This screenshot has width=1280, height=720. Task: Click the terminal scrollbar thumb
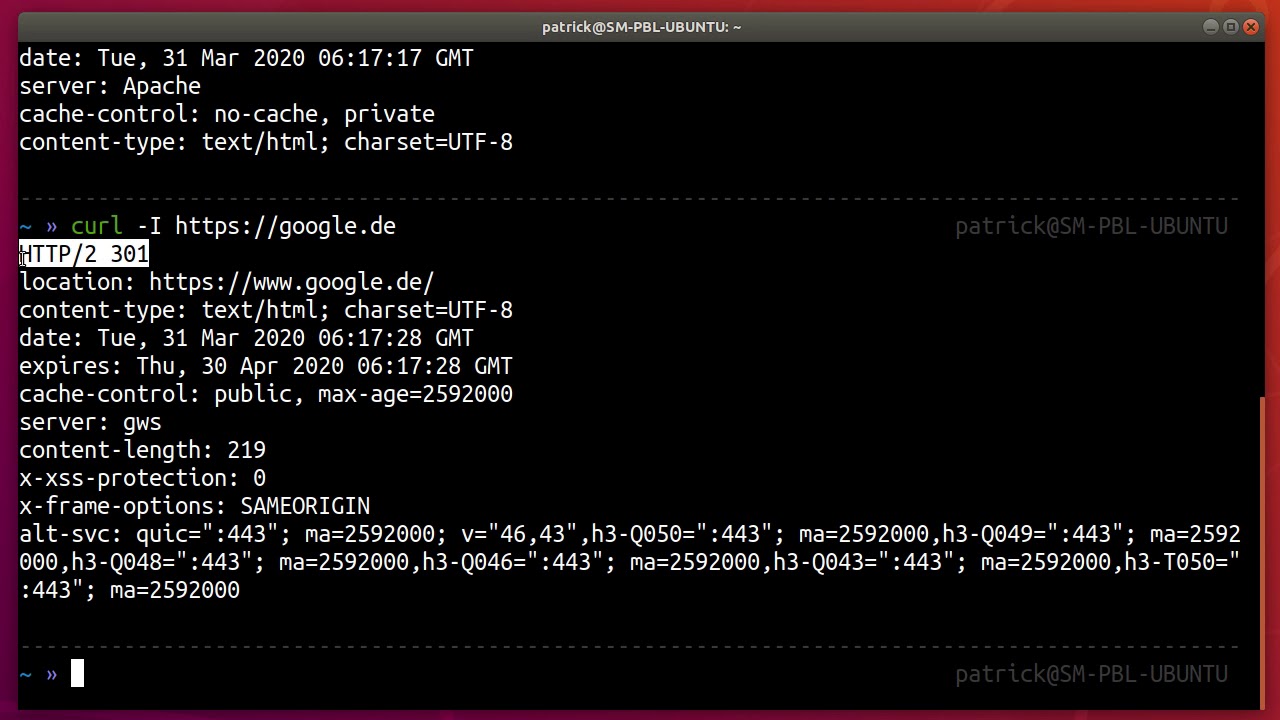coord(1264,550)
